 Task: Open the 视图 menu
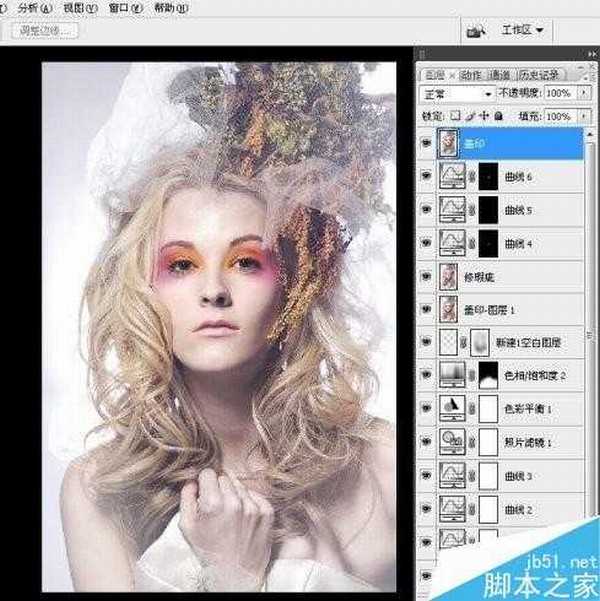[x=73, y=6]
